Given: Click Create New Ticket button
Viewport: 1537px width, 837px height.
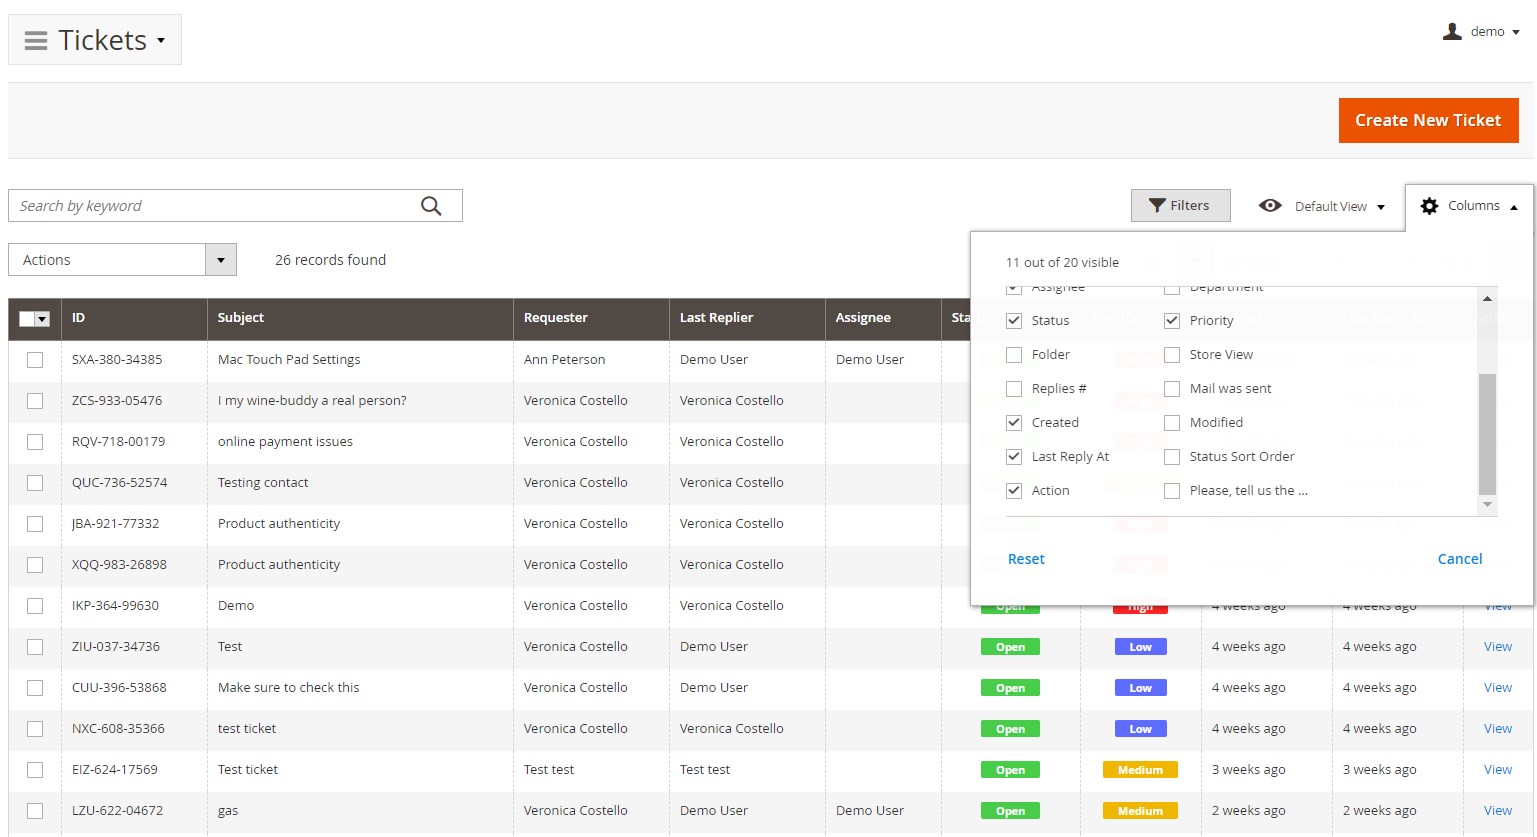Looking at the screenshot, I should [1428, 120].
